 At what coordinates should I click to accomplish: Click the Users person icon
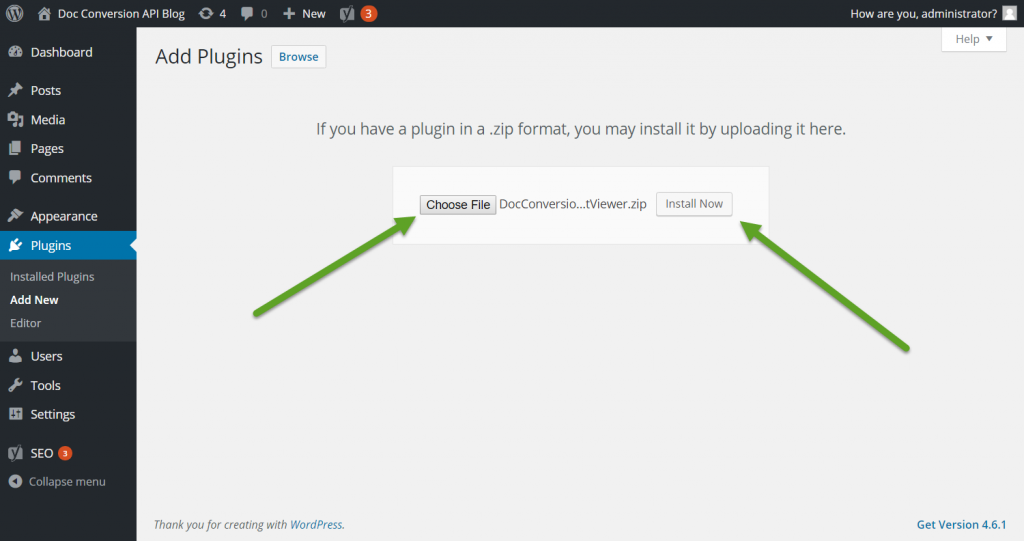16,355
